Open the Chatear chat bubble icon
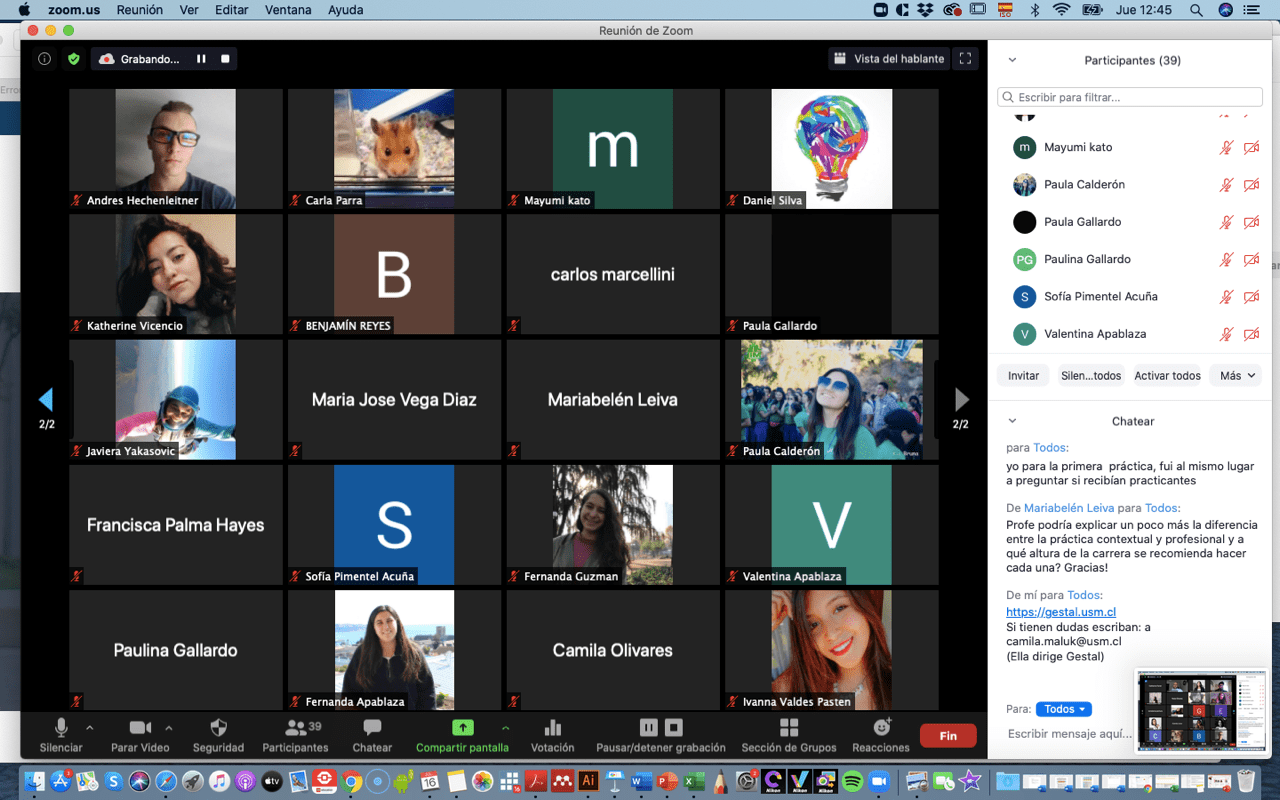 point(372,728)
